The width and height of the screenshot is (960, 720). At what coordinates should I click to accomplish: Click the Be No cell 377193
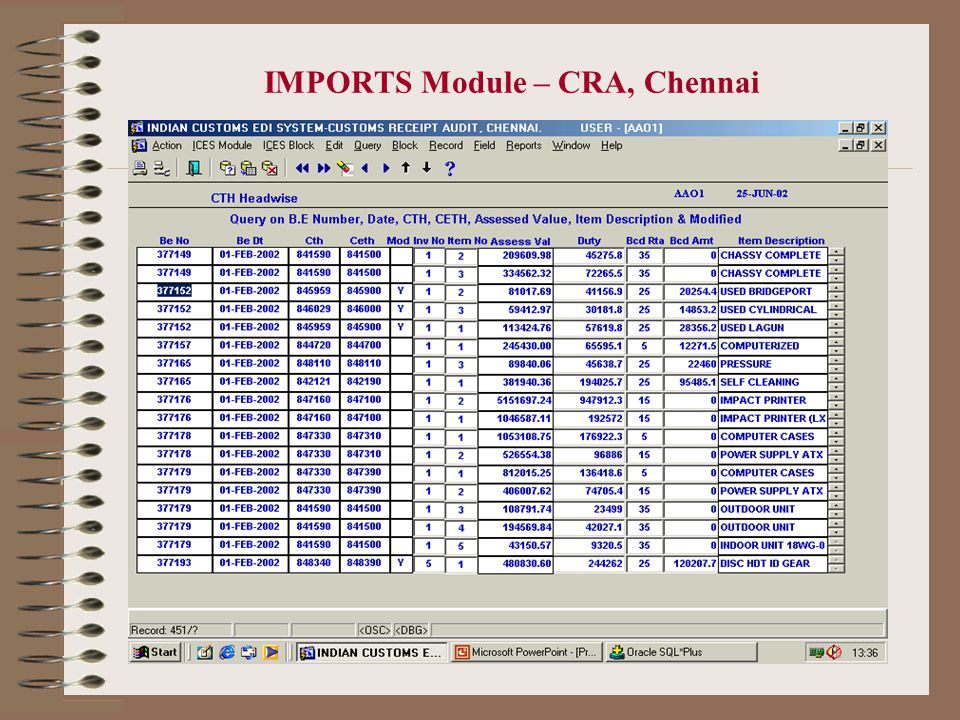pyautogui.click(x=174, y=563)
